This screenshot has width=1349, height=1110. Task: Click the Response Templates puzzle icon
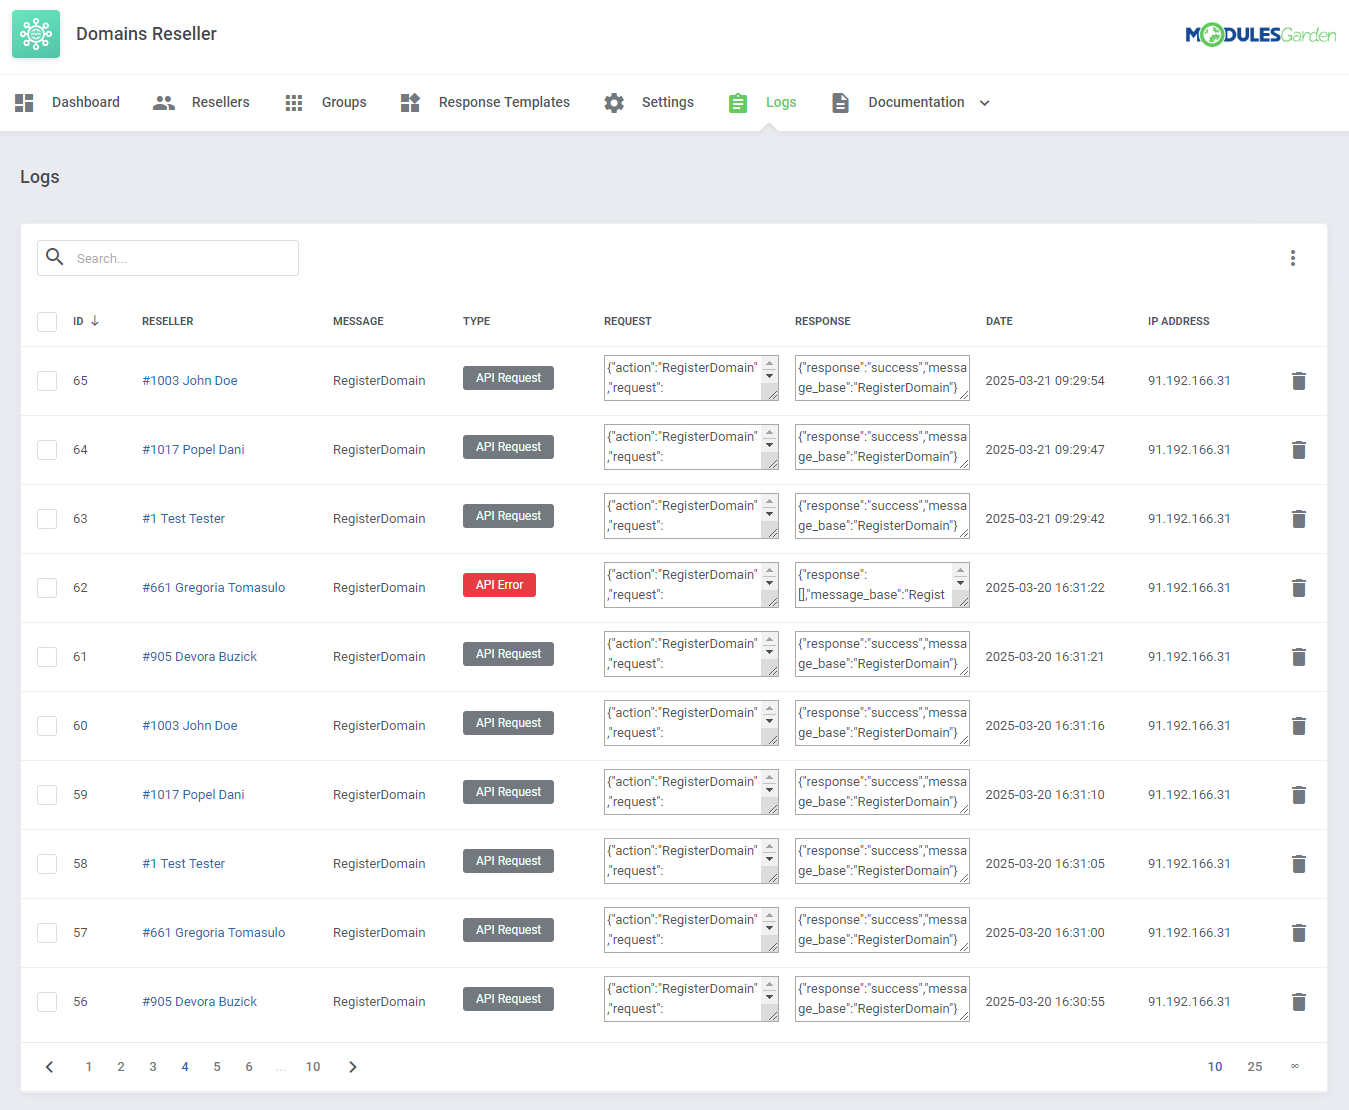410,102
